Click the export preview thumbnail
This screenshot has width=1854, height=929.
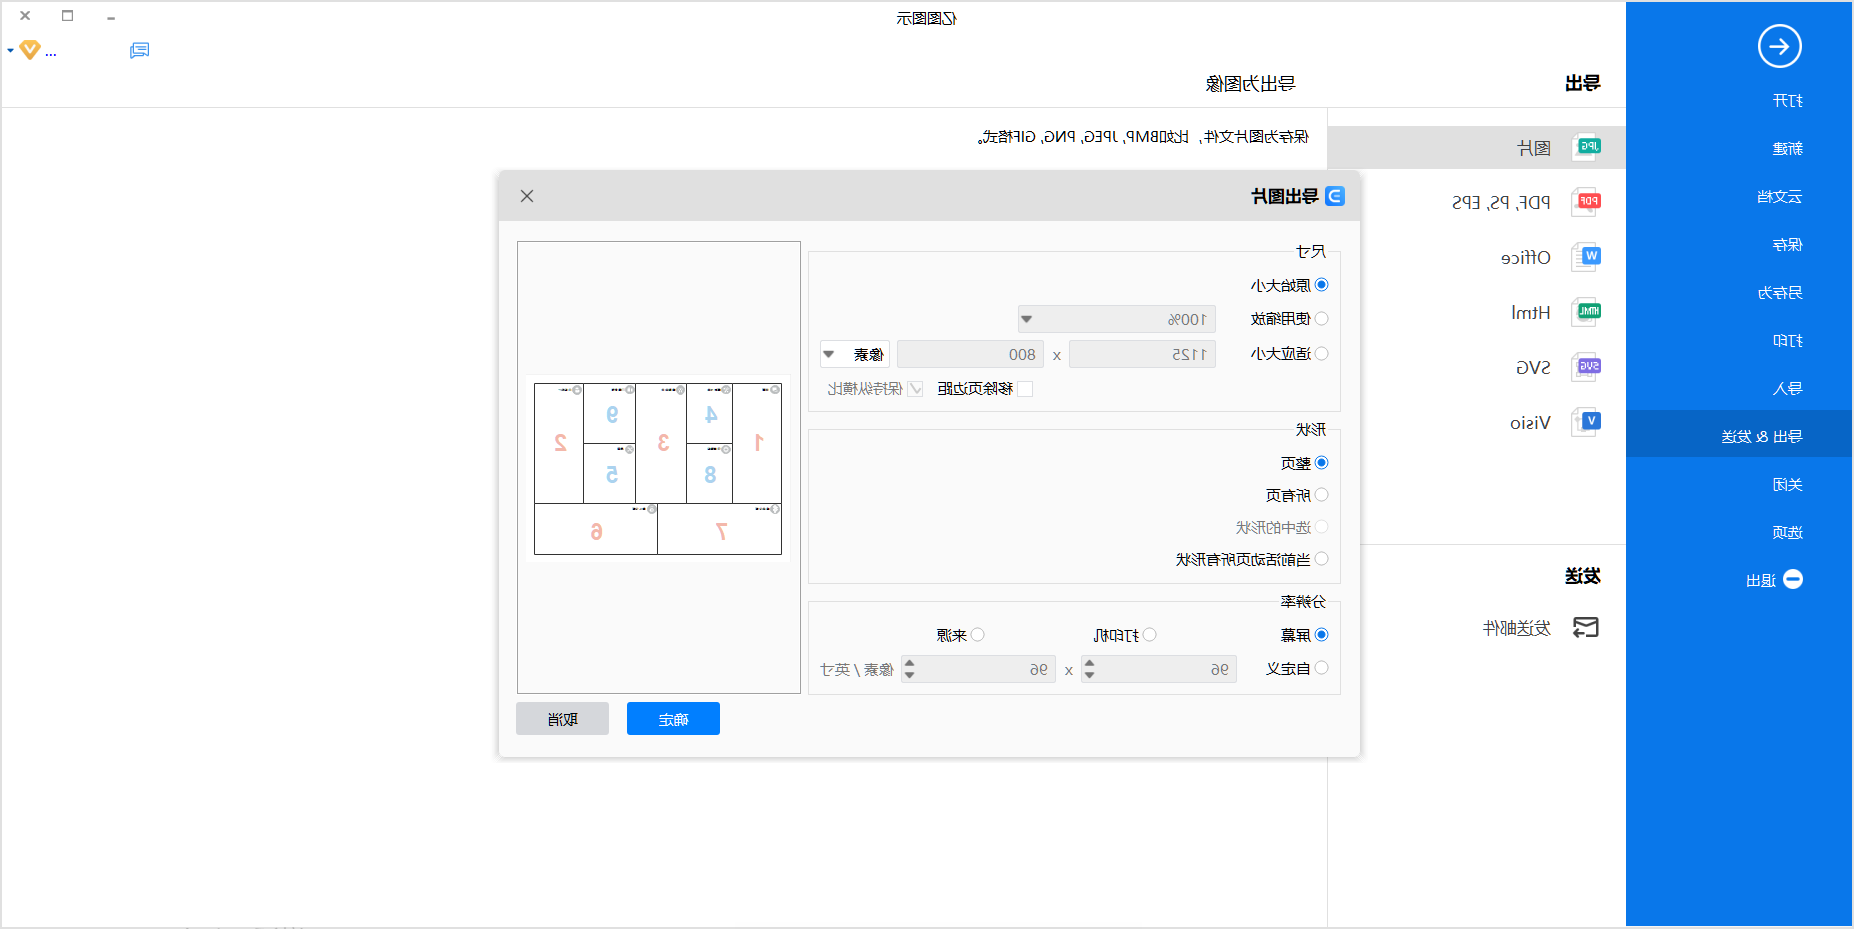[658, 468]
